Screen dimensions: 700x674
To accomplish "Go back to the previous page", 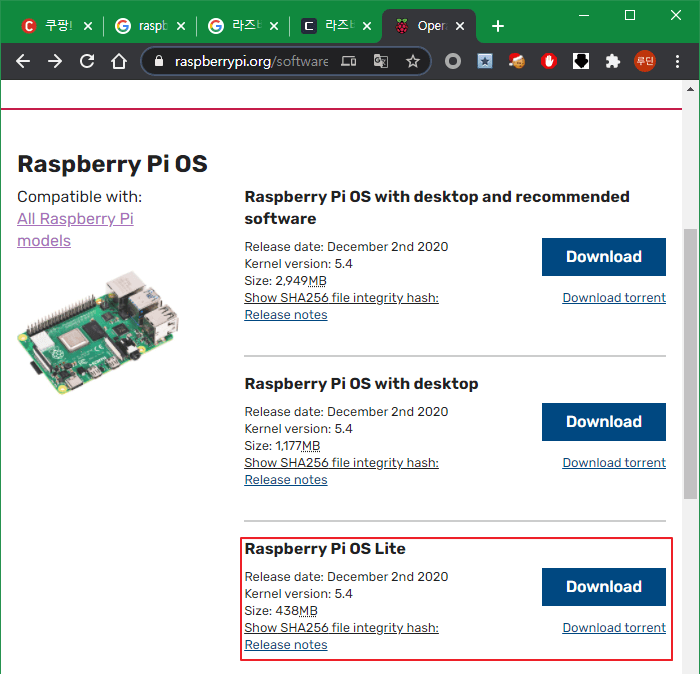I will tap(23, 61).
